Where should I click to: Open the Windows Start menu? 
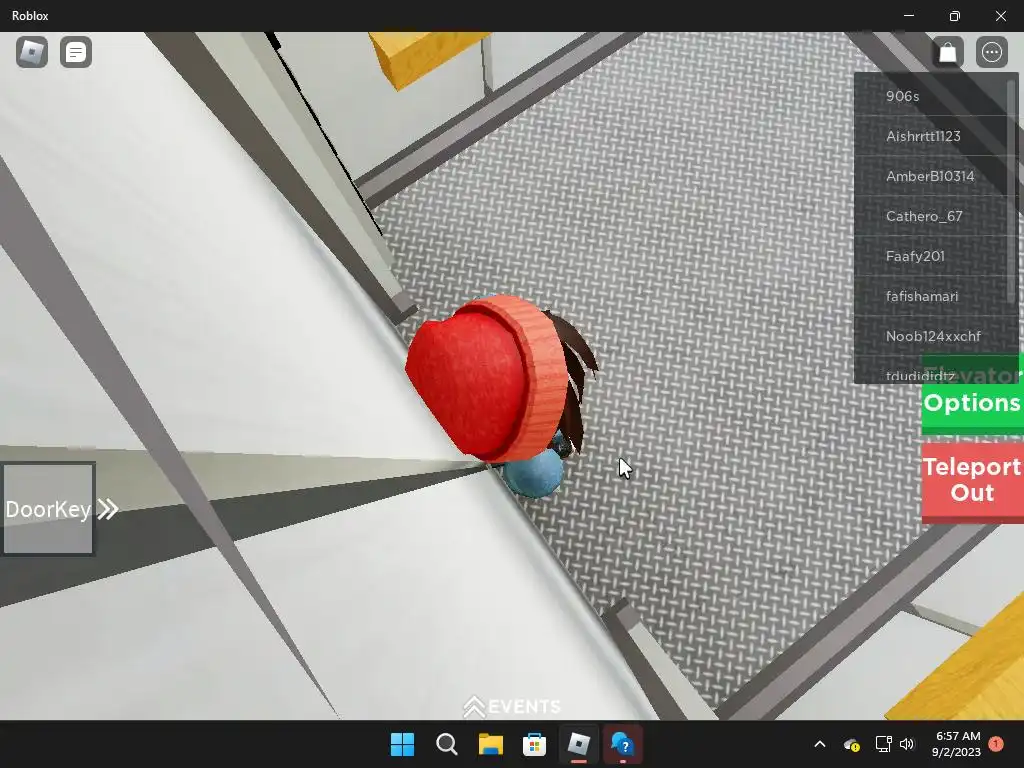[402, 744]
